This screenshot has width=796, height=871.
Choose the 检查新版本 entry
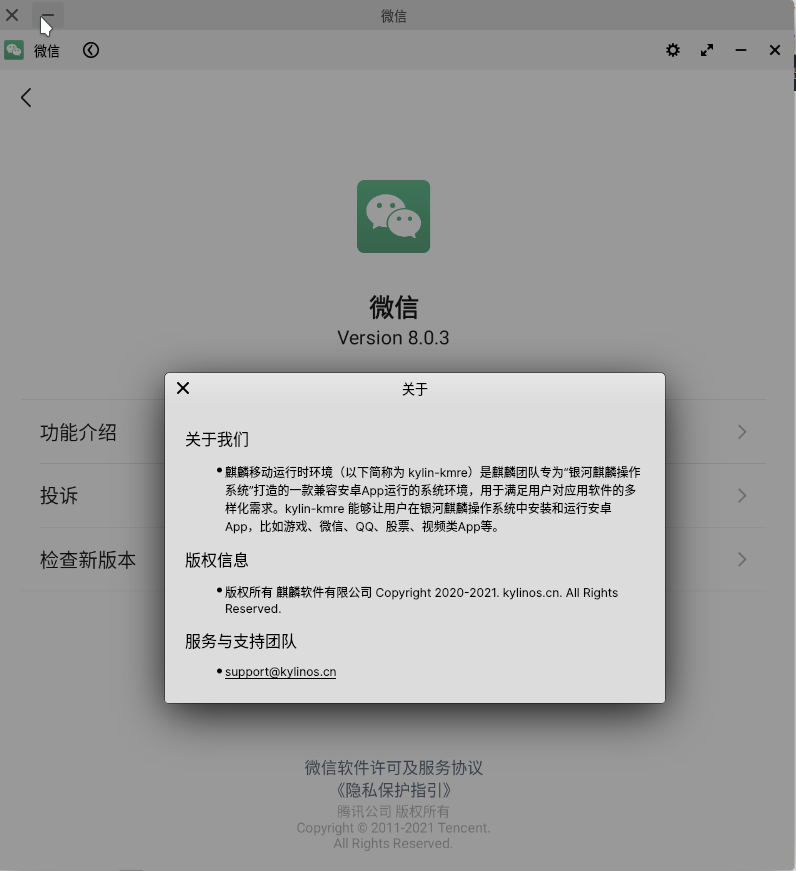[88, 559]
